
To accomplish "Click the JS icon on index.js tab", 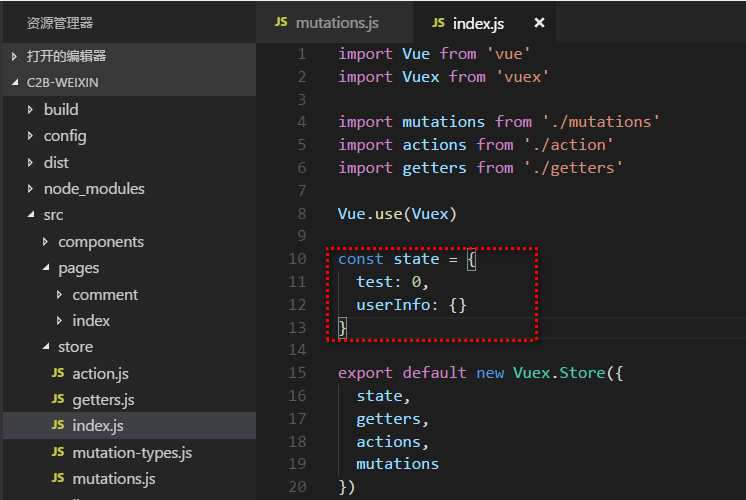I will tap(438, 22).
